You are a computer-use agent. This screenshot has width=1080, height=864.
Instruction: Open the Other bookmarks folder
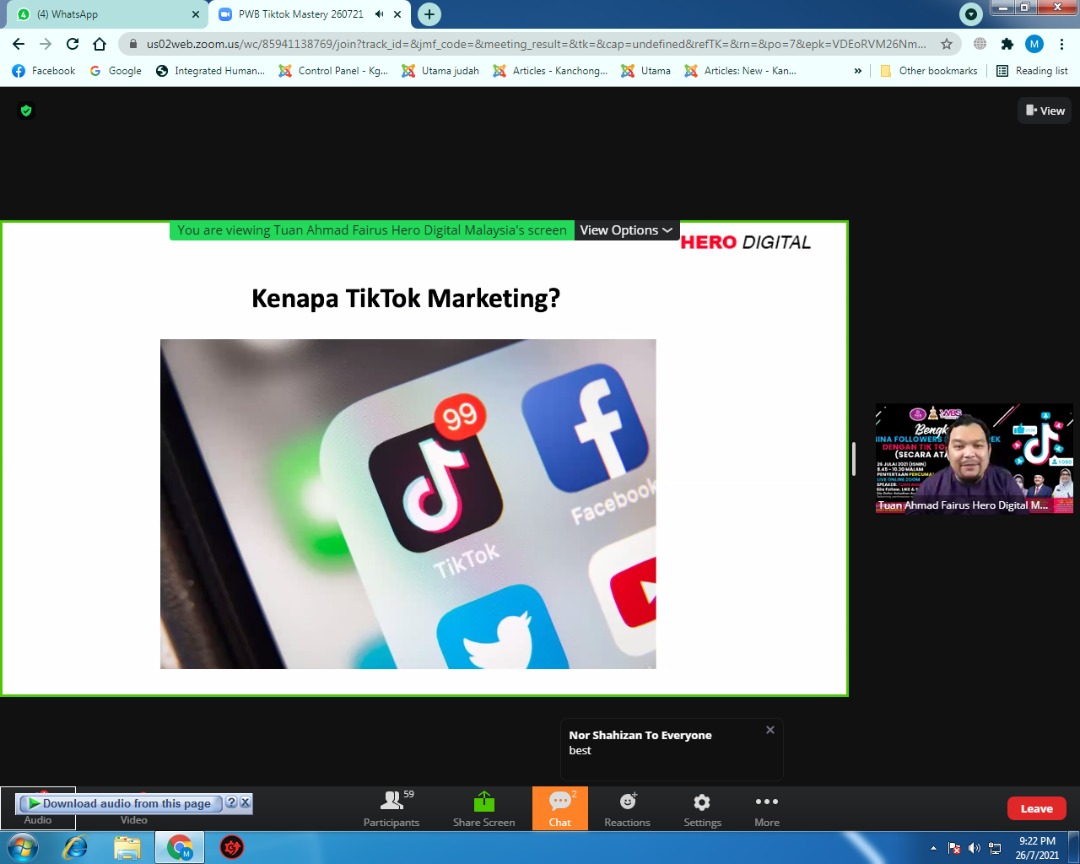(928, 71)
